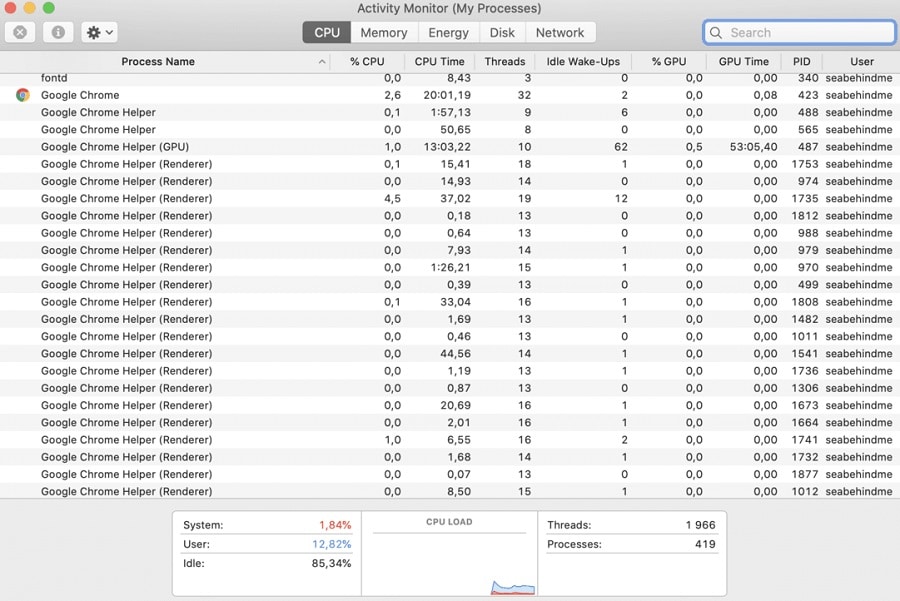This screenshot has width=900, height=601.
Task: Sort by the PID column header
Action: point(802,61)
